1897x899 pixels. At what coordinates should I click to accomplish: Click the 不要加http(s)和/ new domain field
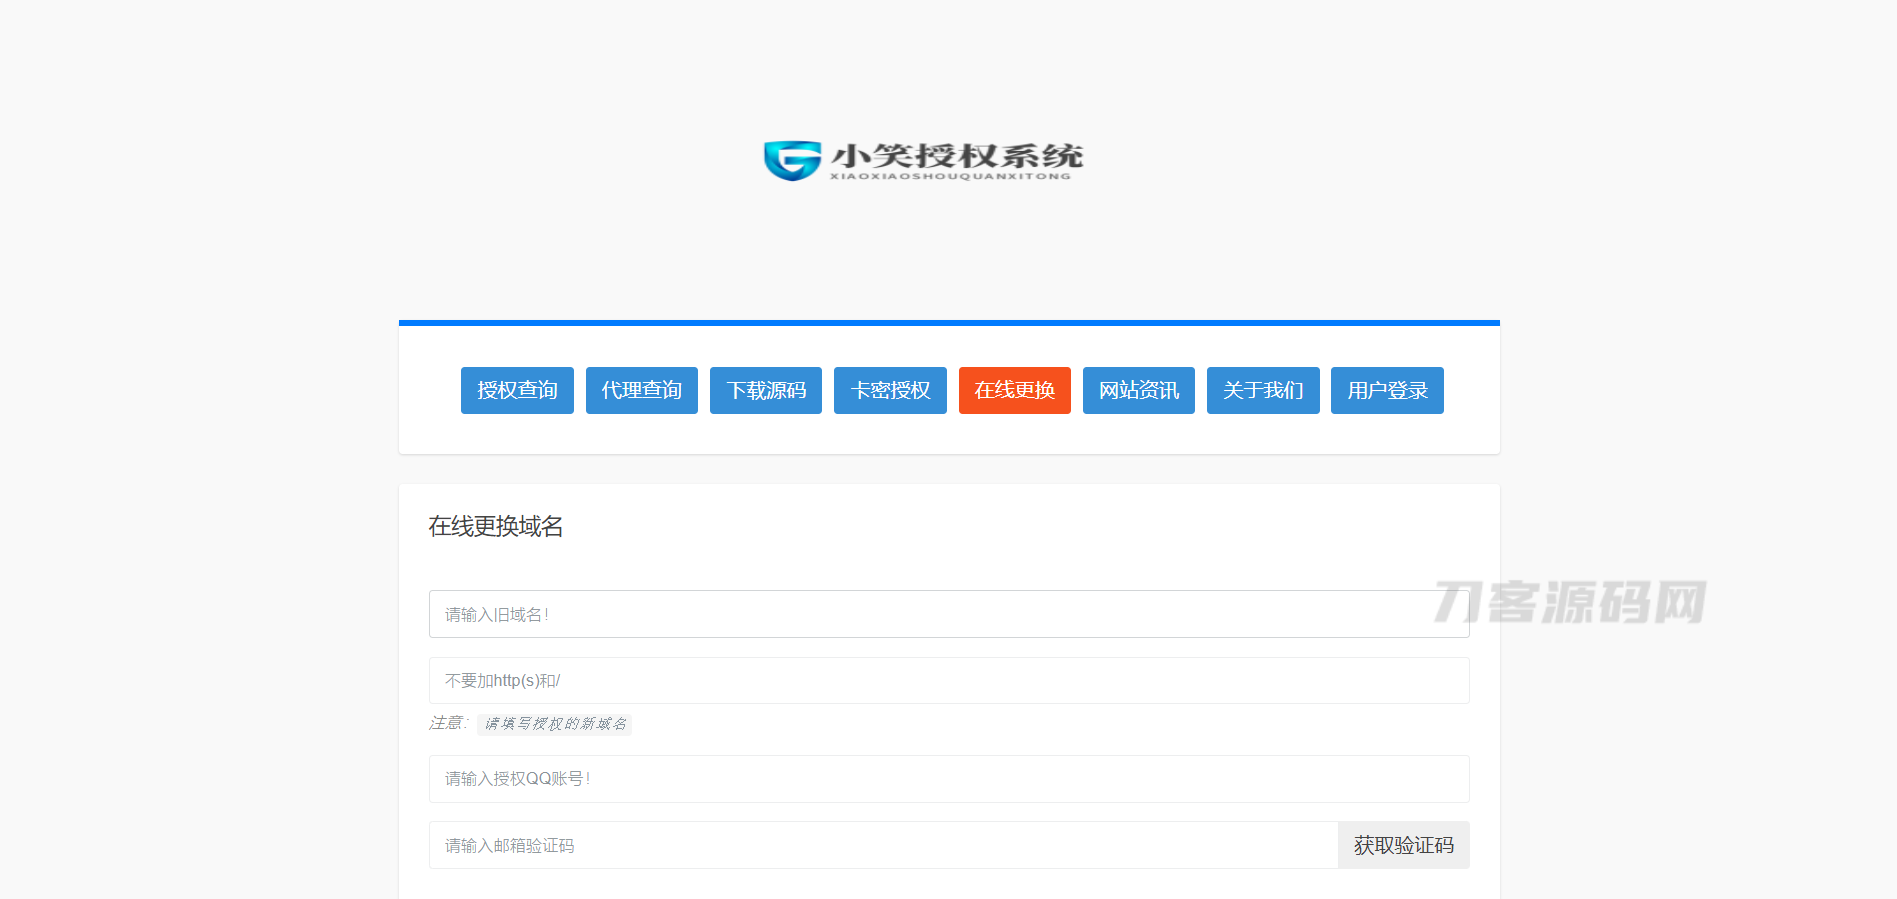tap(948, 681)
